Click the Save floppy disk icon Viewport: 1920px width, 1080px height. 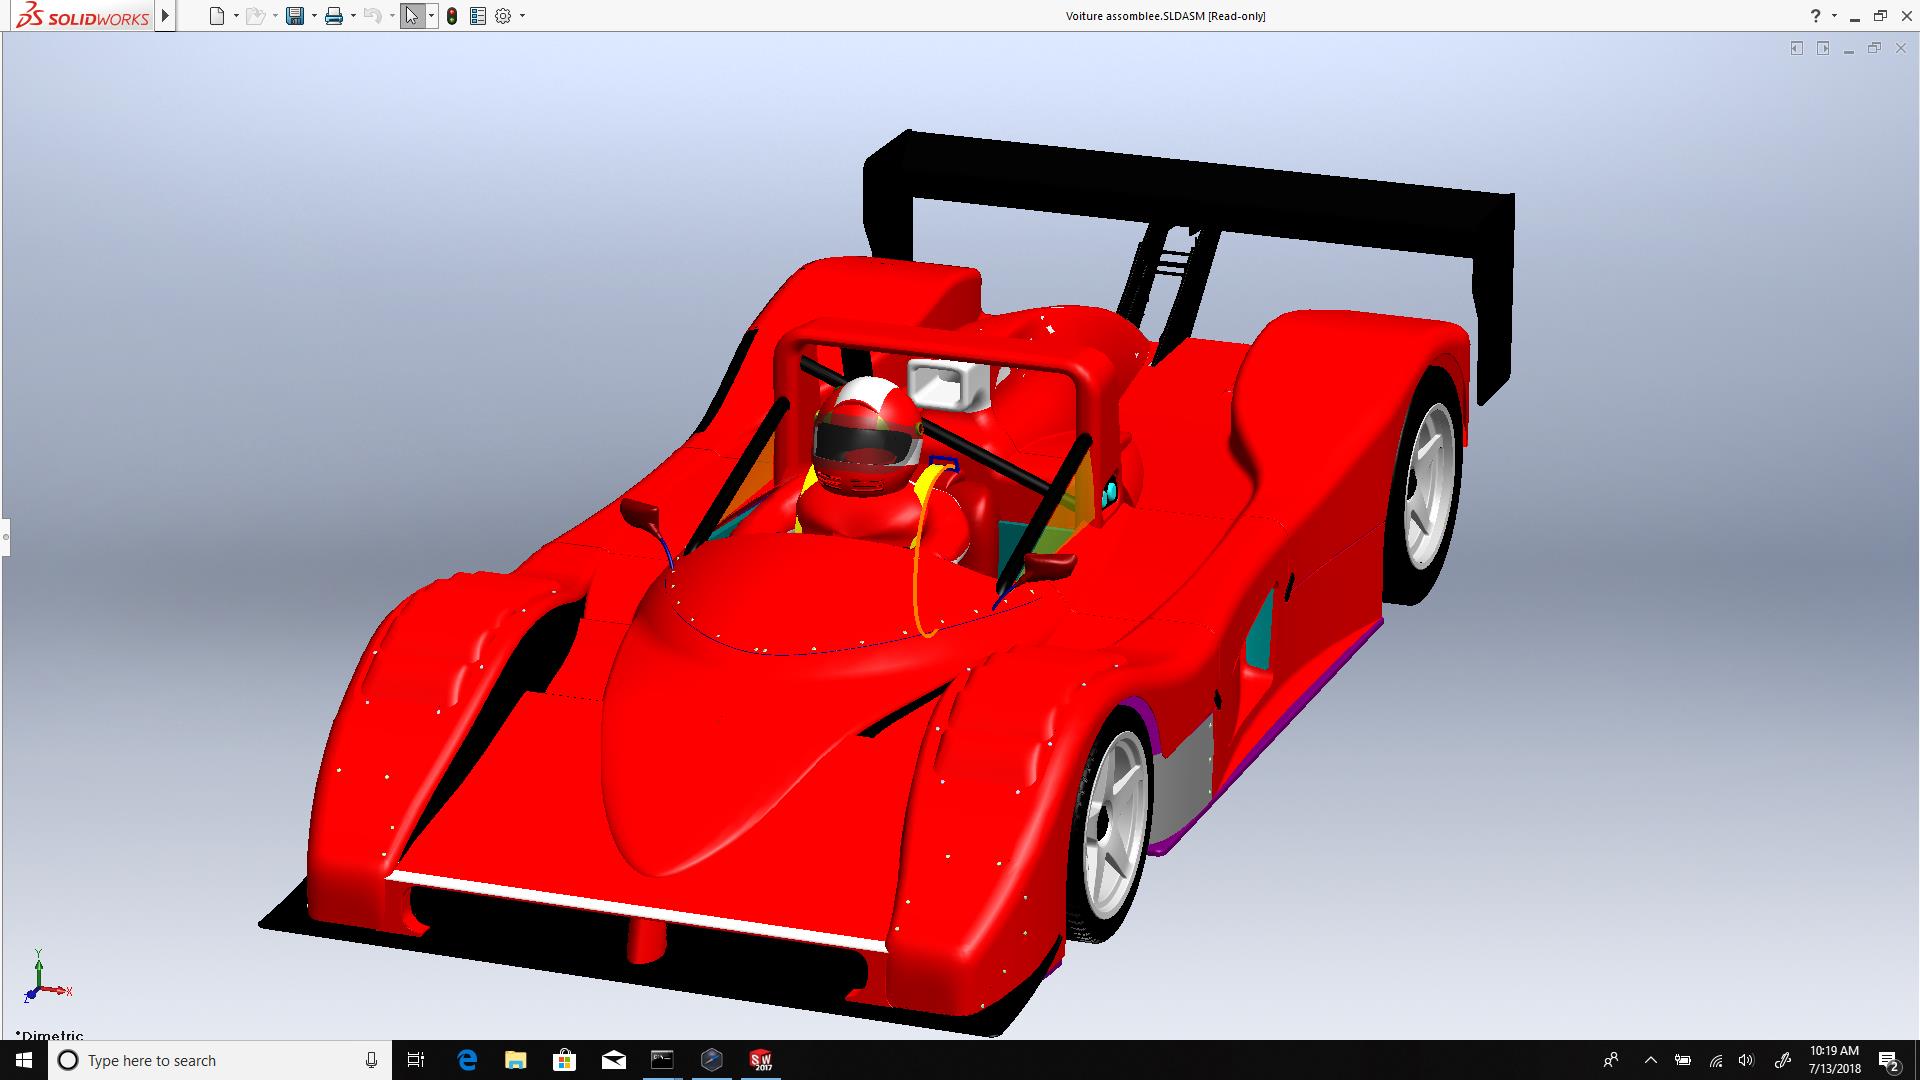295,16
